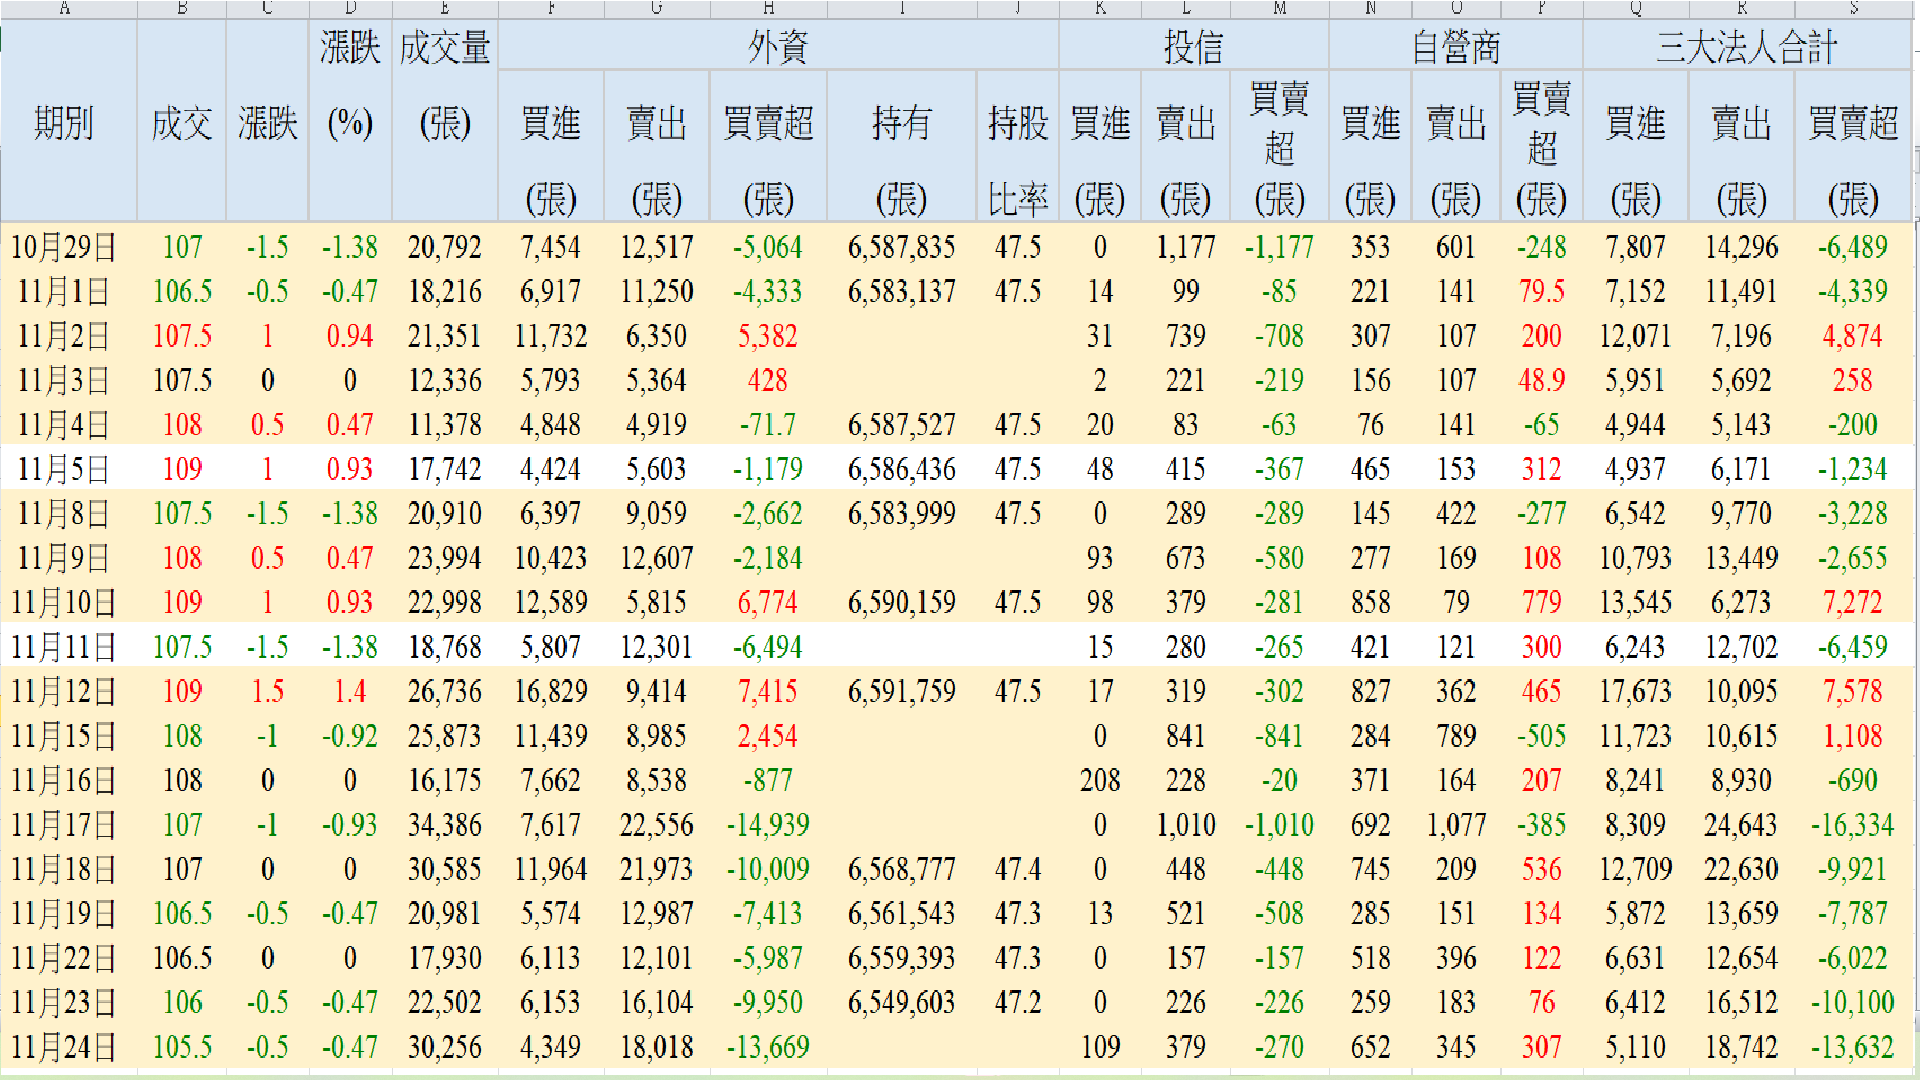Select dealer net cell showing 779
Image resolution: width=1920 pixels, height=1080 pixels.
pyautogui.click(x=1541, y=602)
